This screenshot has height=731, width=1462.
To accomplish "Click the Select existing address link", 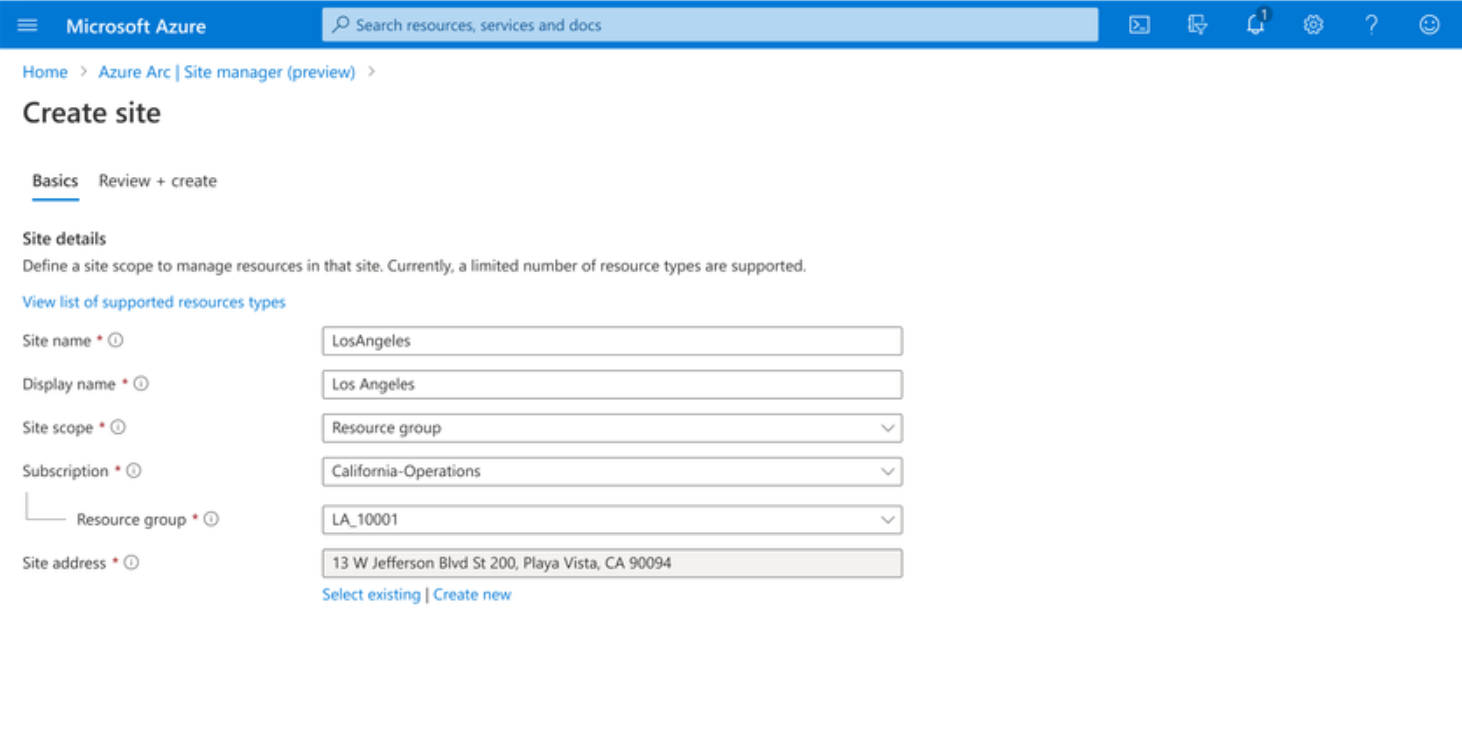I will click(371, 594).
